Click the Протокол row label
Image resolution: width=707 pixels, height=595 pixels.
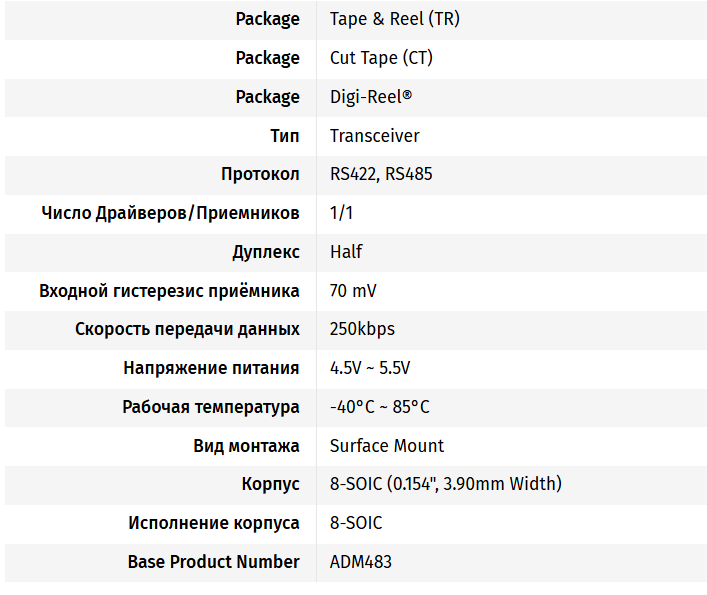coord(260,174)
